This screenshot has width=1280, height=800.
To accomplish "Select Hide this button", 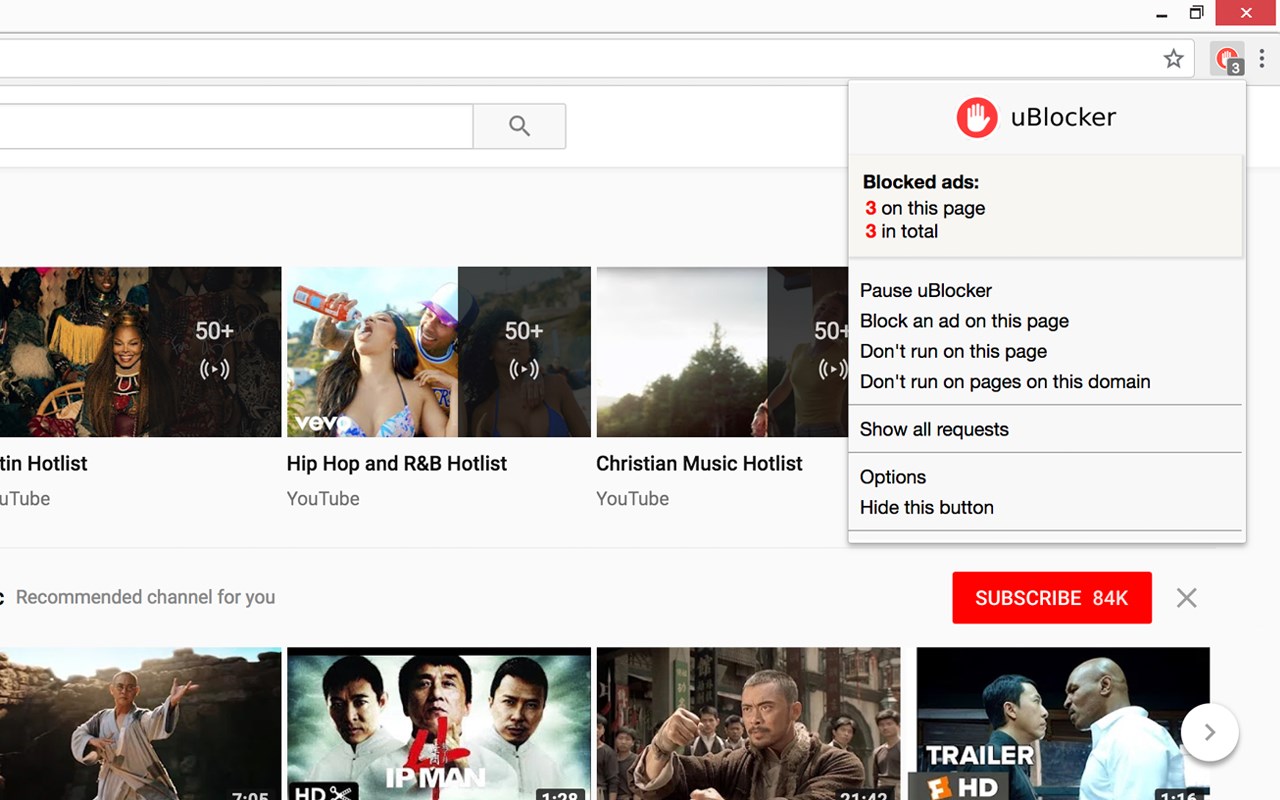I will click(x=927, y=508).
